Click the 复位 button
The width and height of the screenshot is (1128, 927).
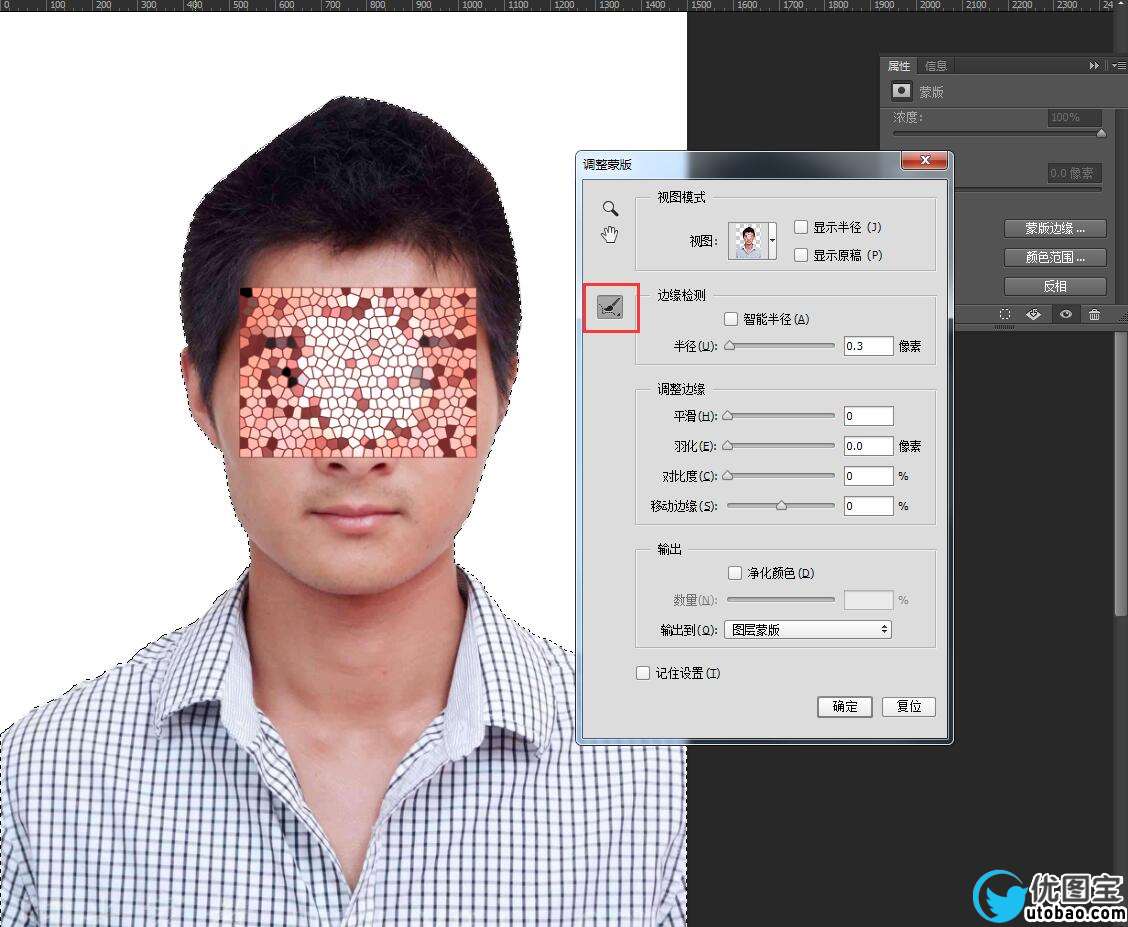pos(909,707)
